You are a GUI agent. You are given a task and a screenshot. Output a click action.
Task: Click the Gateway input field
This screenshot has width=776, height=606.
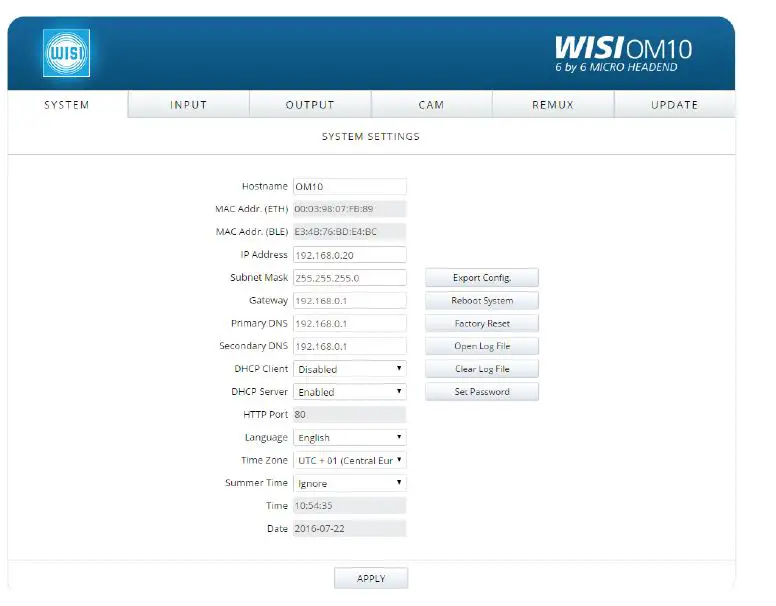(350, 301)
